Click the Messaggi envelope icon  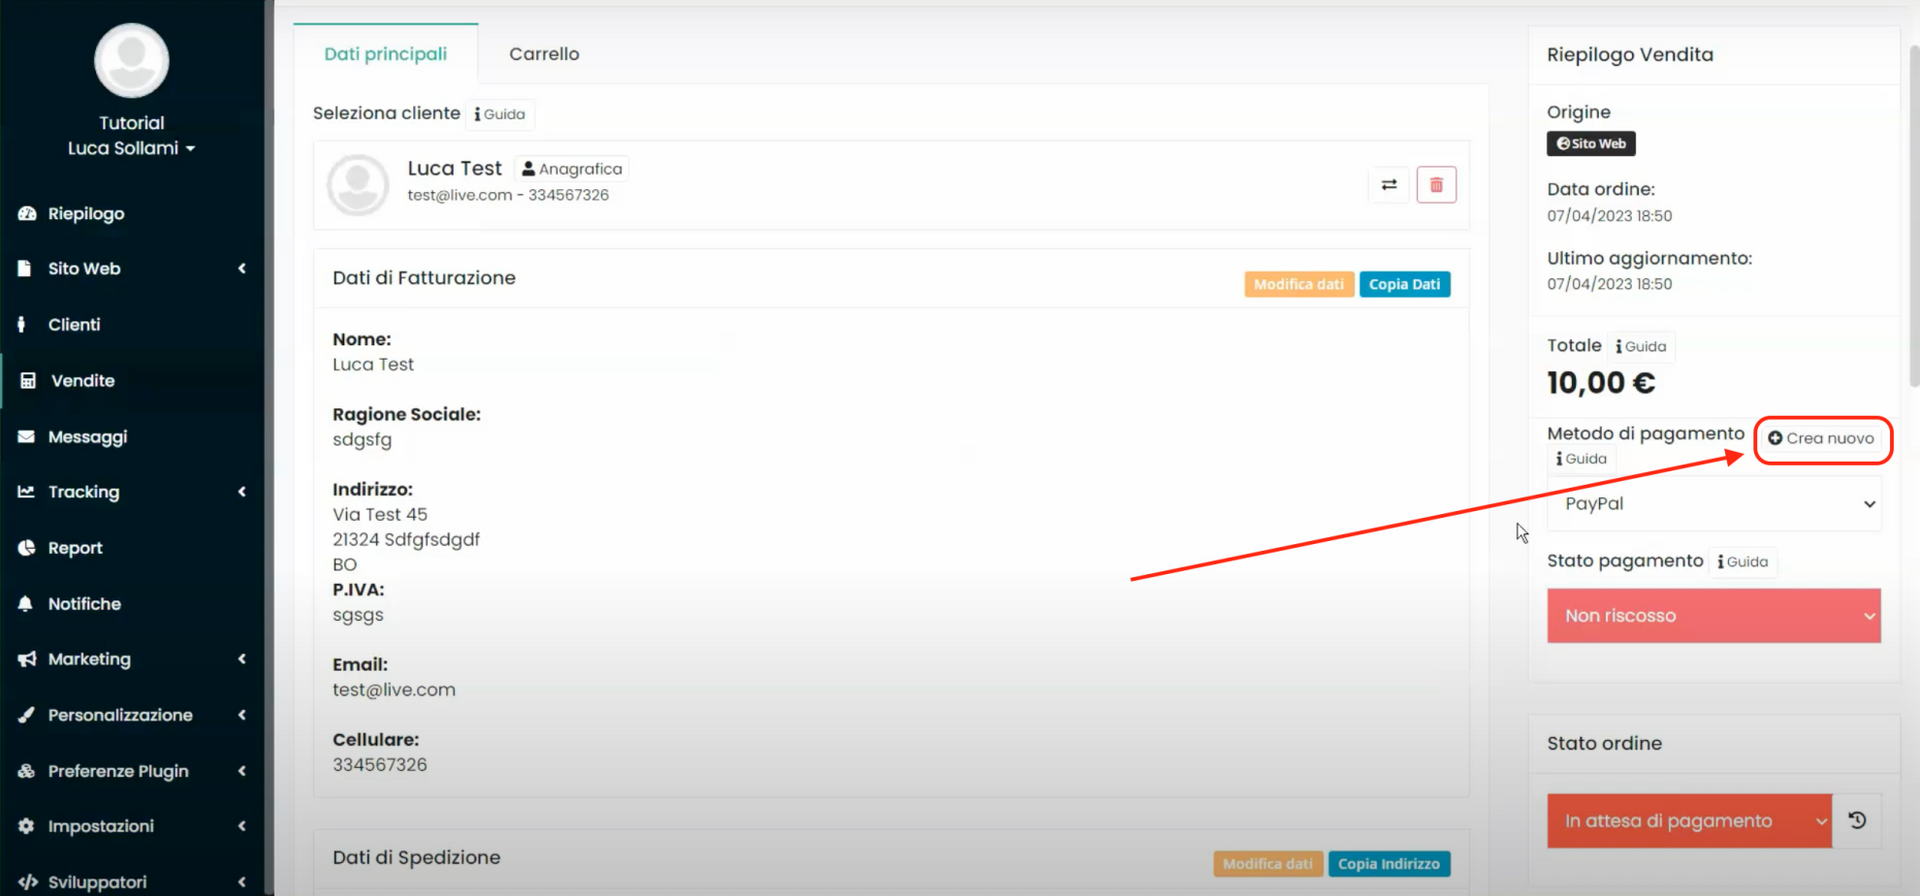pos(27,437)
